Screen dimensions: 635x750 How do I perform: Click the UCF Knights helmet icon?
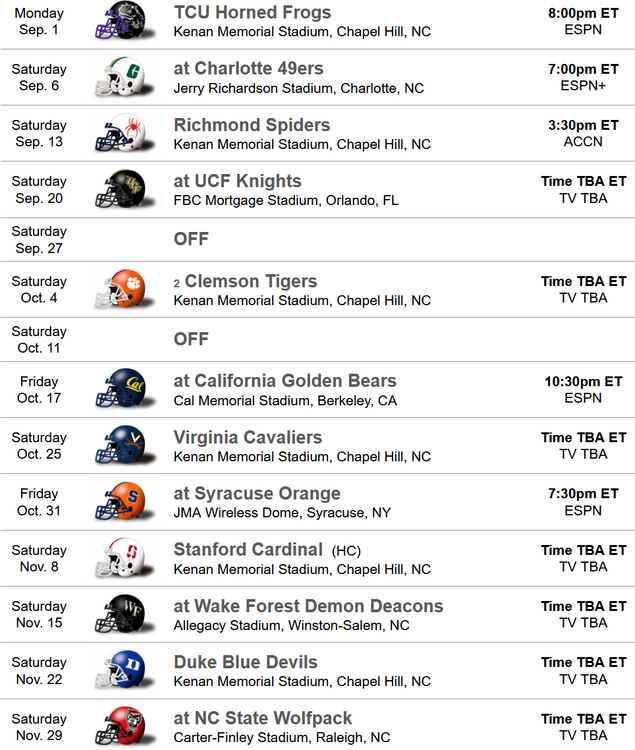tap(120, 190)
